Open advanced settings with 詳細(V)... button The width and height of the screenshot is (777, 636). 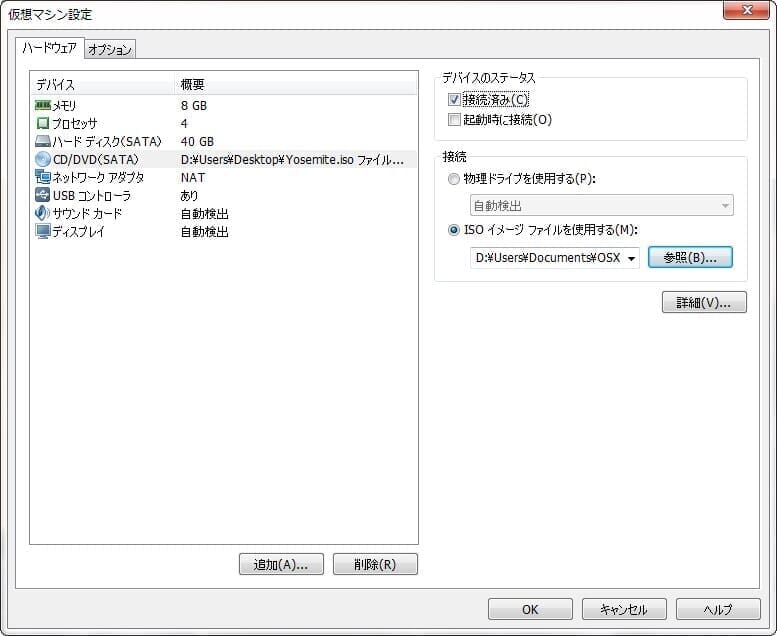tap(704, 302)
